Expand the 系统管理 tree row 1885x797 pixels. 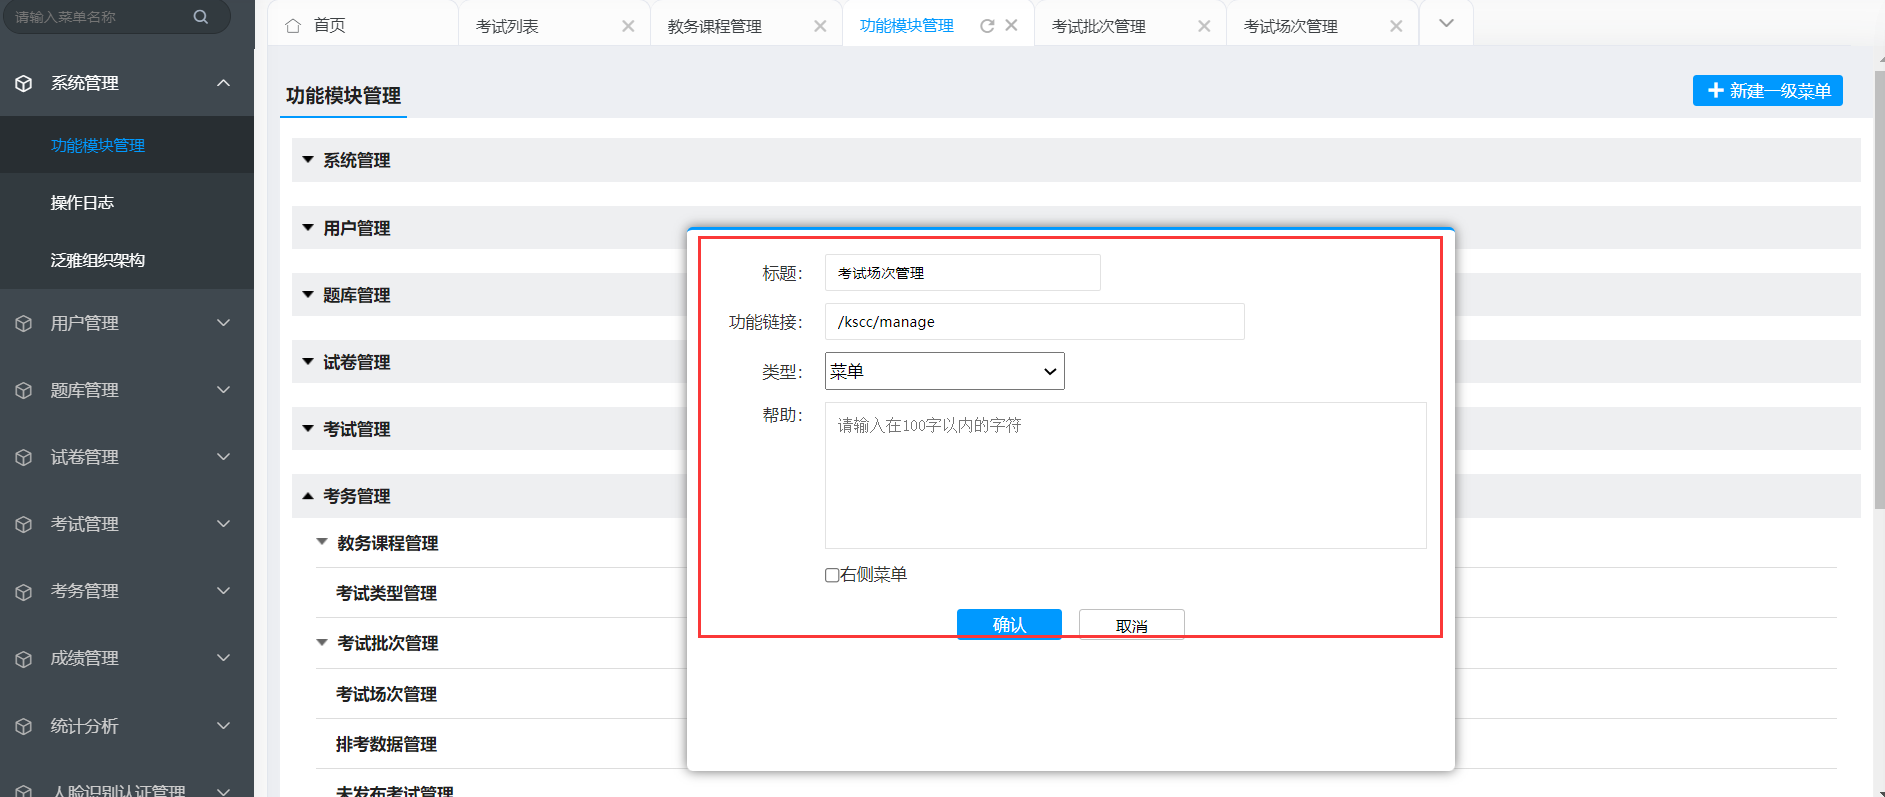coord(308,160)
